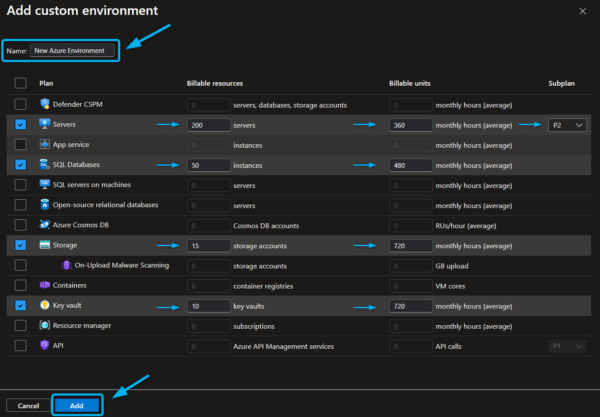
Task: Uncheck the SQL Databases checkbox
Action: coord(21,165)
